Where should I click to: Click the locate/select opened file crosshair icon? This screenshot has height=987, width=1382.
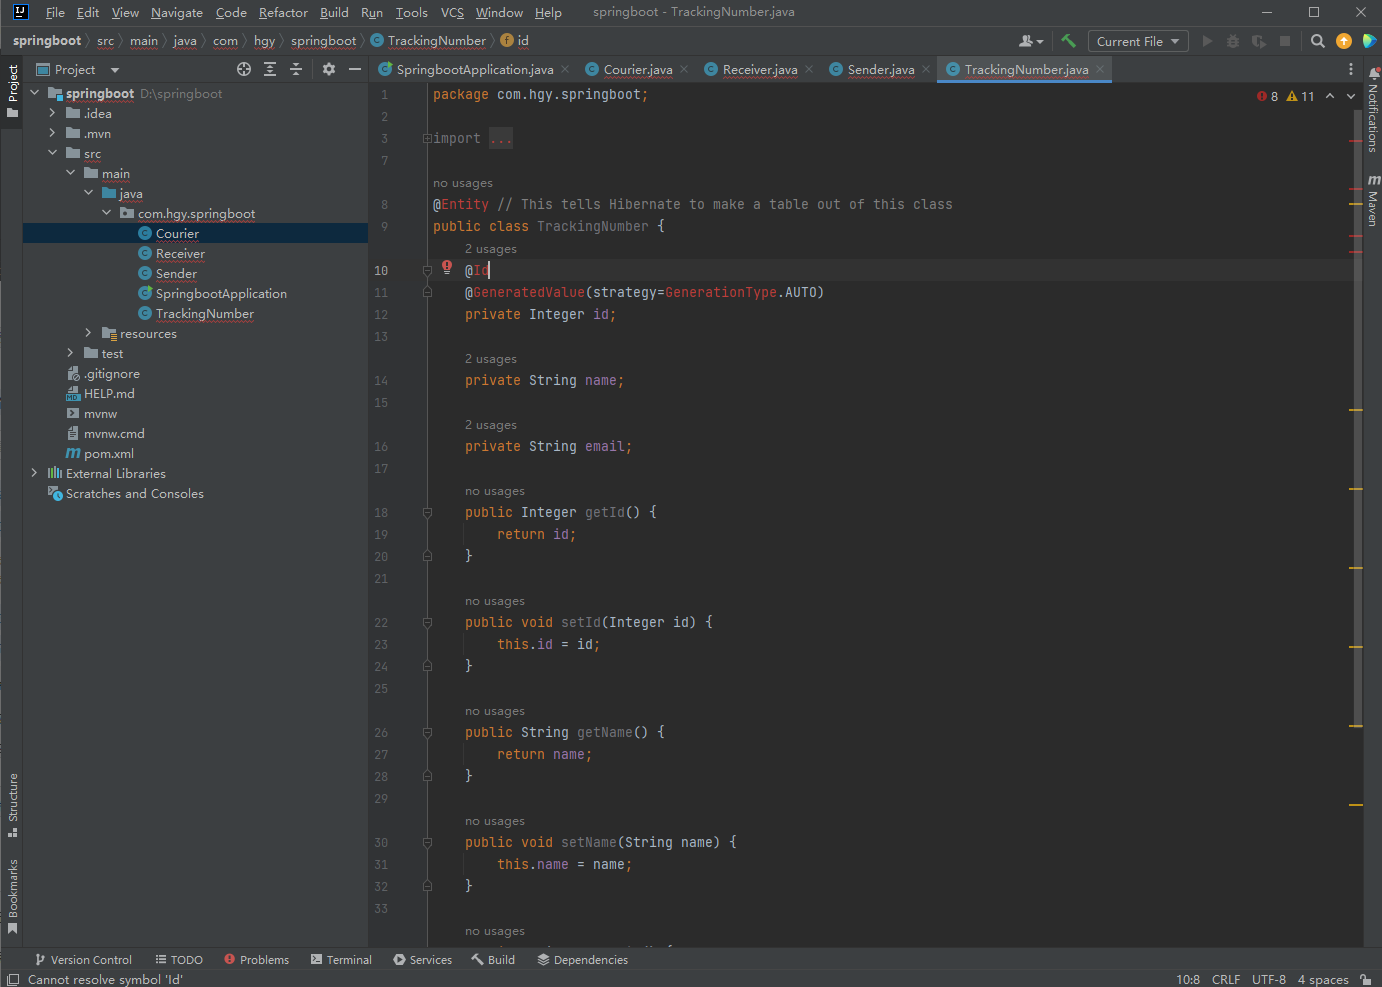pos(244,69)
